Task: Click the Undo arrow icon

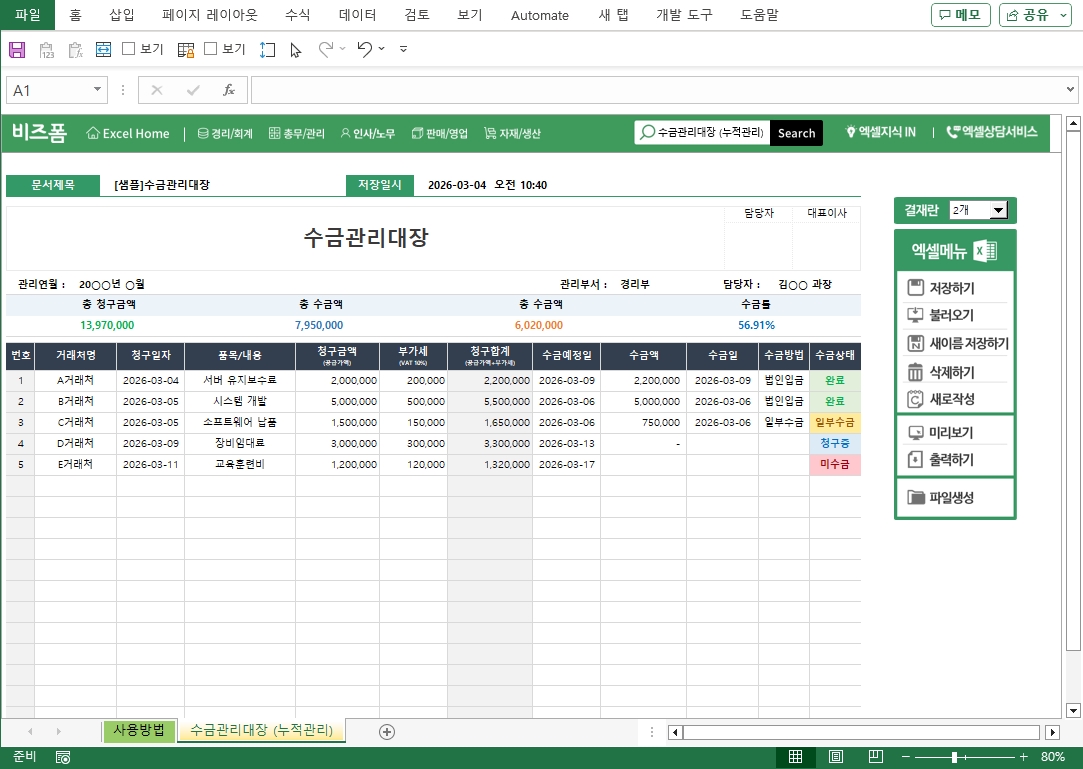Action: coord(364,49)
